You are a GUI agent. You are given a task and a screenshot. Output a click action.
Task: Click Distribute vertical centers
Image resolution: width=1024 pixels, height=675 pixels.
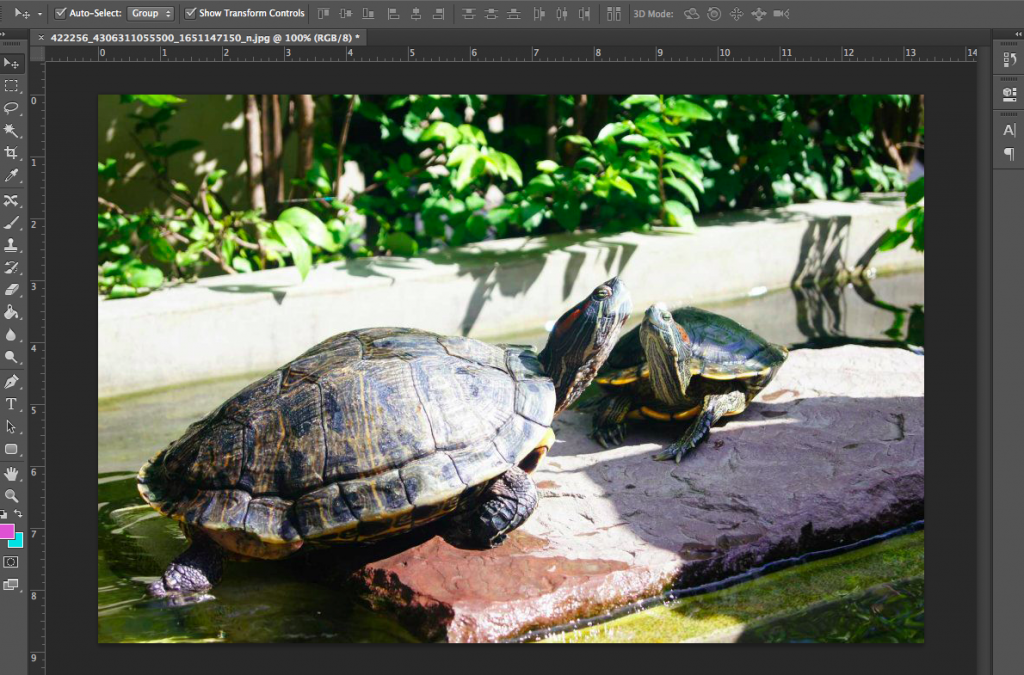tap(491, 14)
